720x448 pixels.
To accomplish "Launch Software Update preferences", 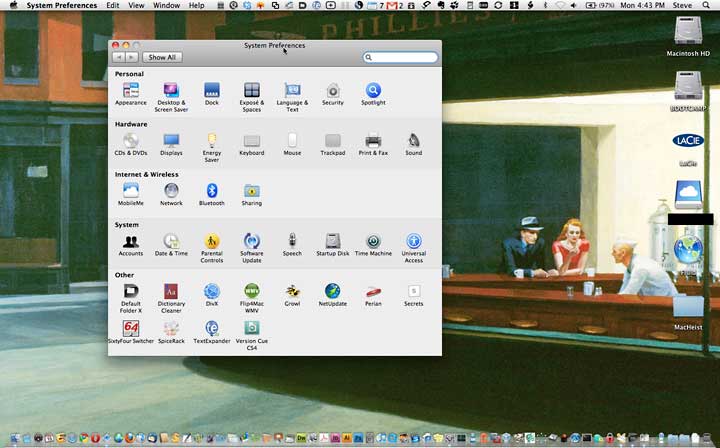I will [x=252, y=242].
